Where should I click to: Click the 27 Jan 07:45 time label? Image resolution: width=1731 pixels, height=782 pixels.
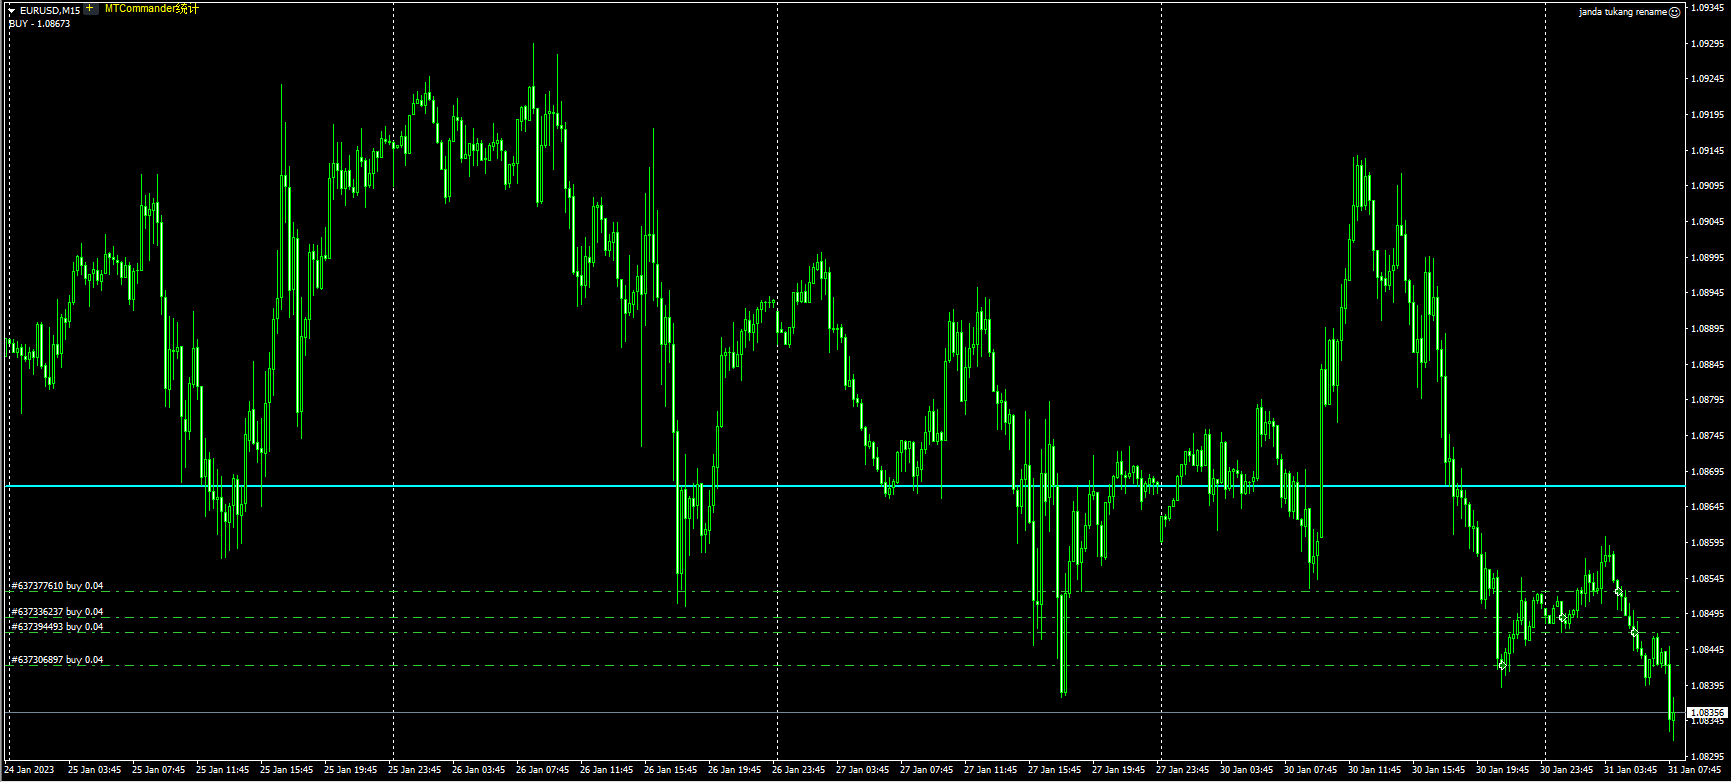coord(928,771)
